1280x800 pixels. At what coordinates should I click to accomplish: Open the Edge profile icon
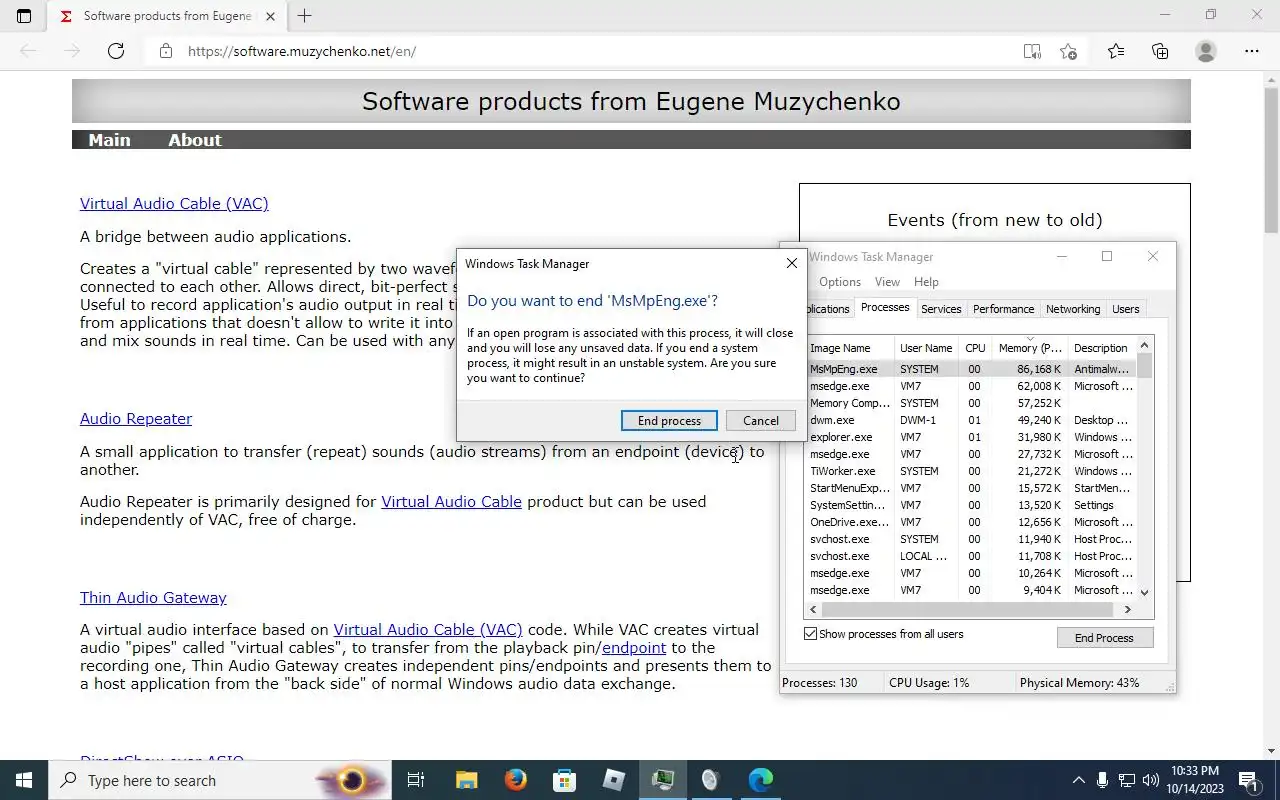(1206, 51)
